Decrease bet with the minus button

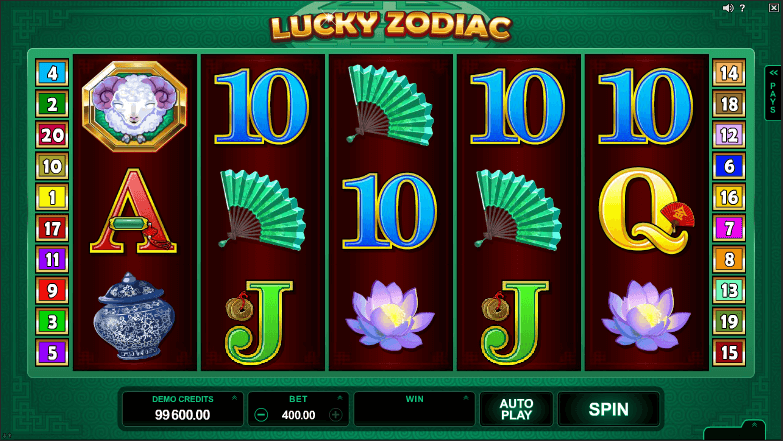pyautogui.click(x=261, y=415)
